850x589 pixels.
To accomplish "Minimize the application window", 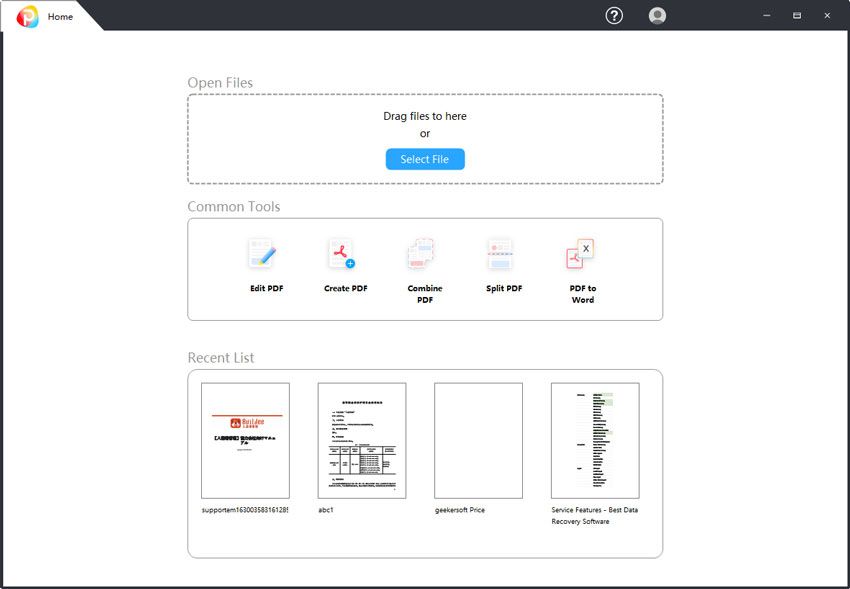I will (x=765, y=15).
